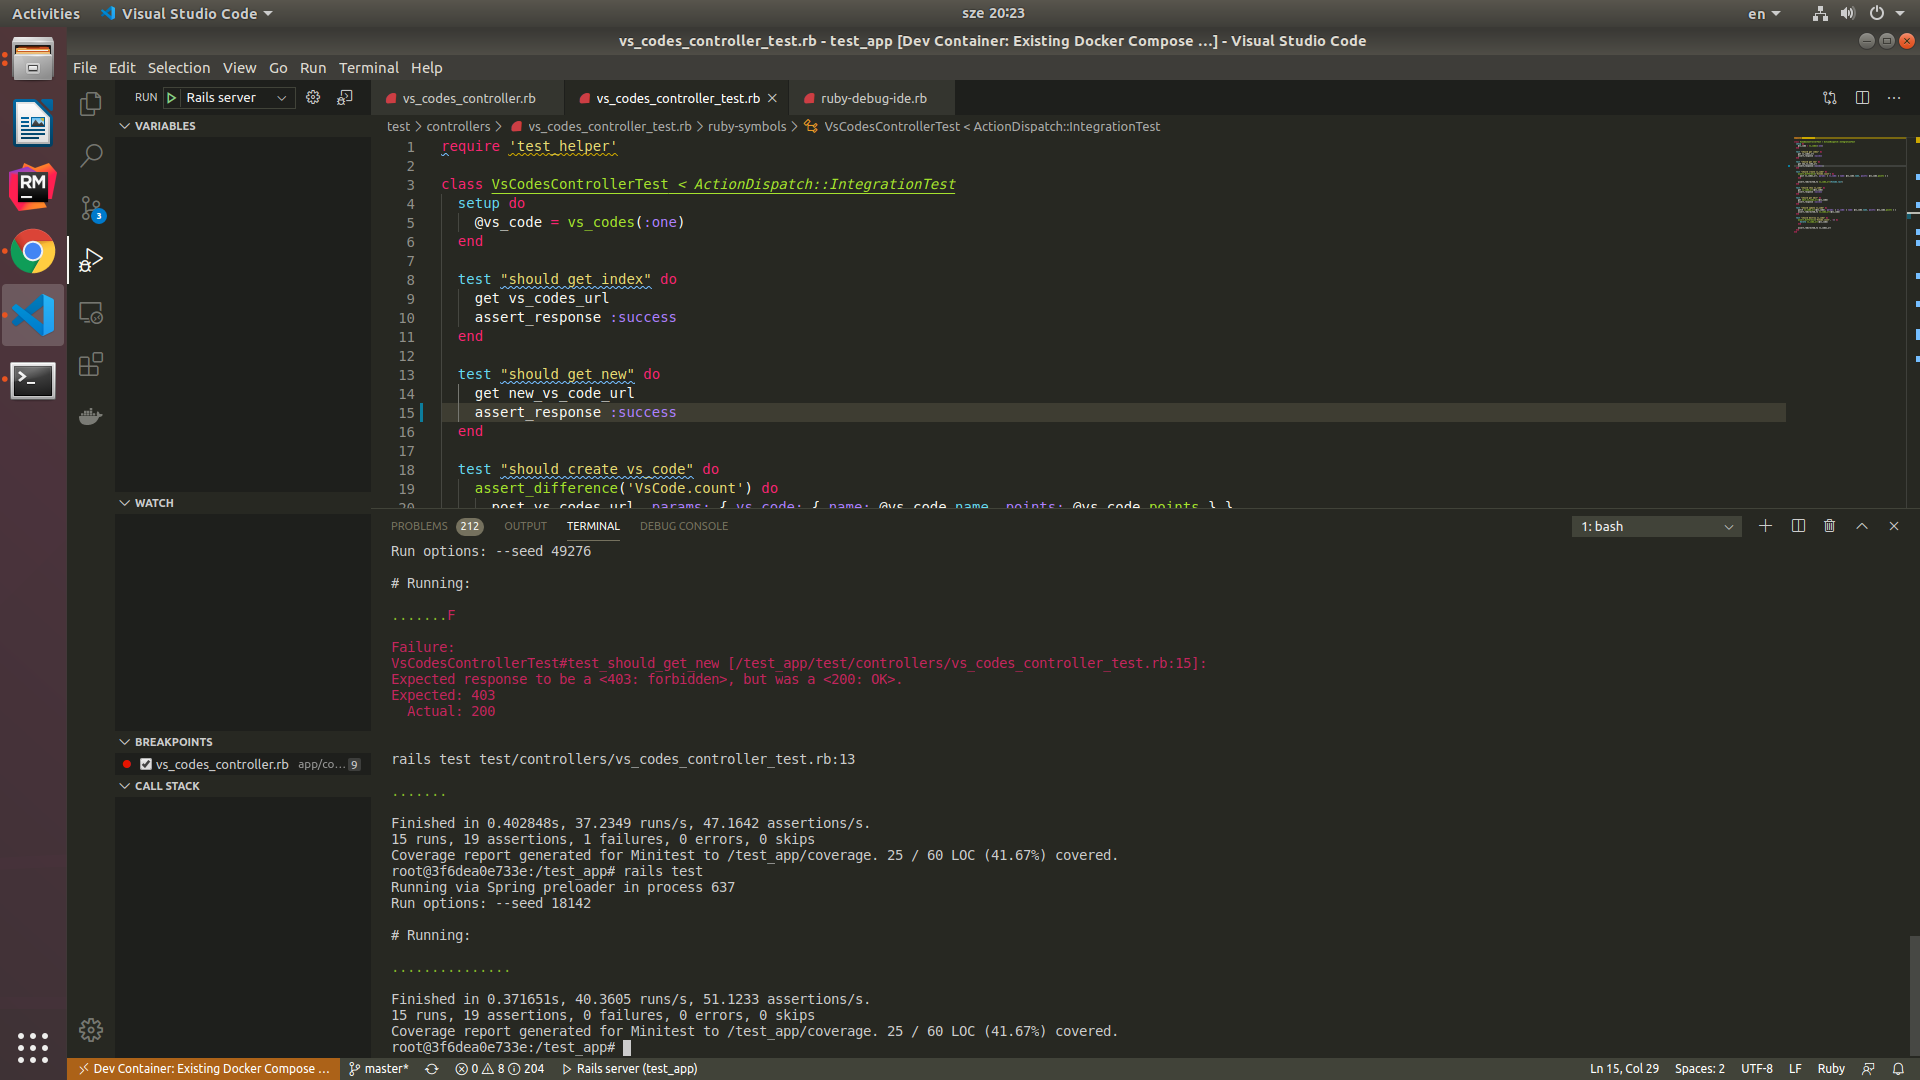Click the master* git branch indicator
The width and height of the screenshot is (1920, 1080).
[x=378, y=1069]
